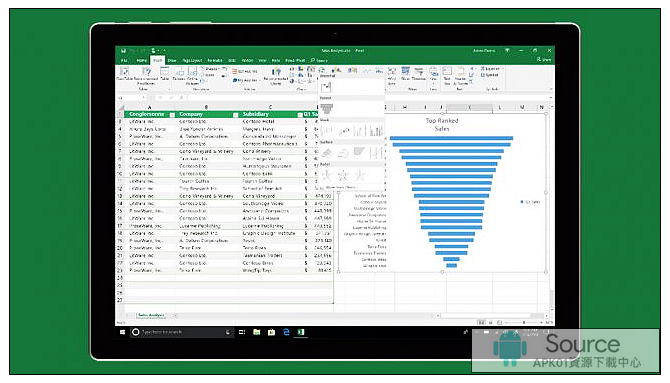Open the Company column filter dropdown
Screen dimensions: 670x383
pyautogui.click(x=235, y=115)
